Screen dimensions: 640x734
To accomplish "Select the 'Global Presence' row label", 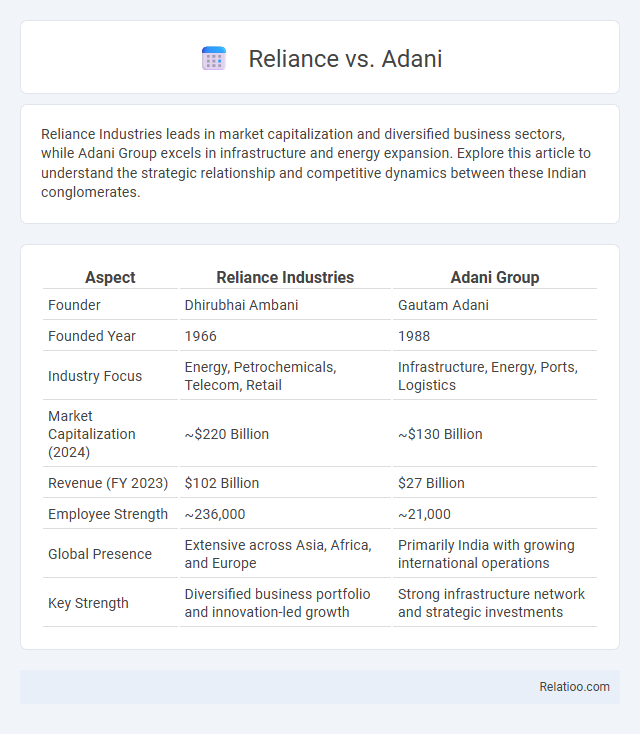I will (x=100, y=554).
